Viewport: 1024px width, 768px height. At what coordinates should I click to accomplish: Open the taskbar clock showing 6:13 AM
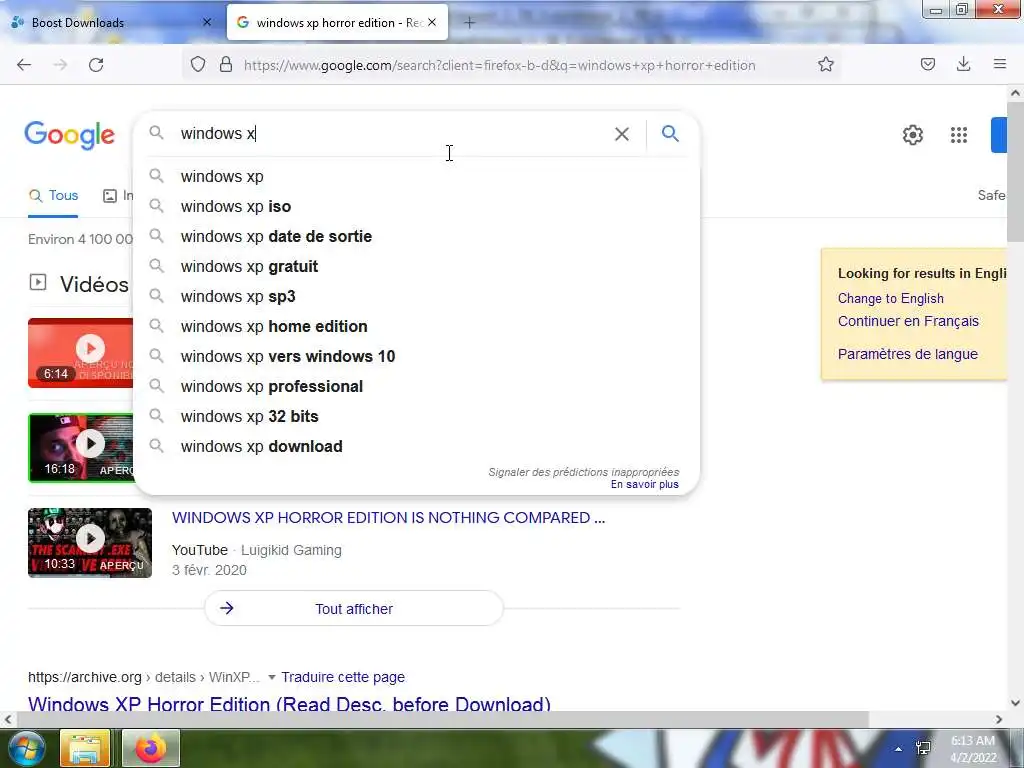coord(973,749)
